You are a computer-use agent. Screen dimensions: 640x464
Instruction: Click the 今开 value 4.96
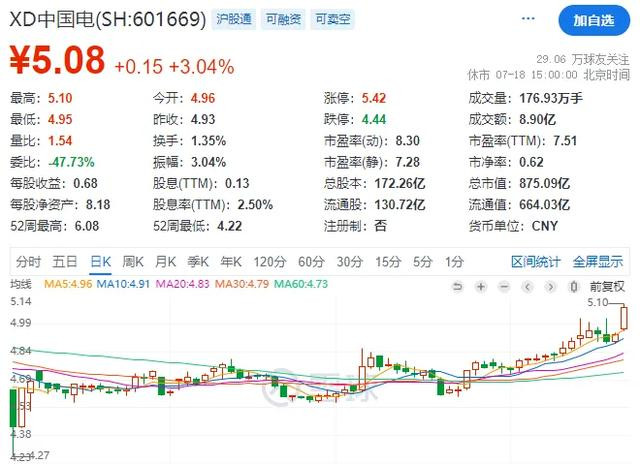[203, 98]
